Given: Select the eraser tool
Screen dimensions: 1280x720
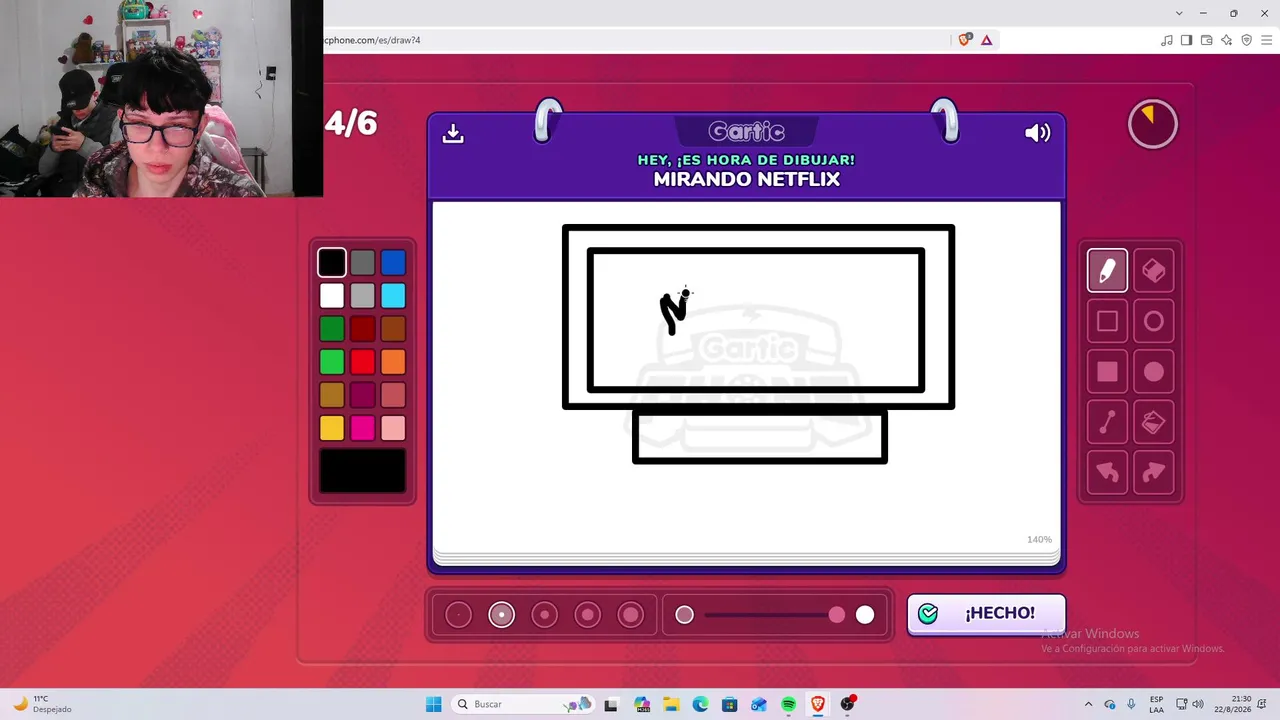Looking at the screenshot, I should point(1153,270).
